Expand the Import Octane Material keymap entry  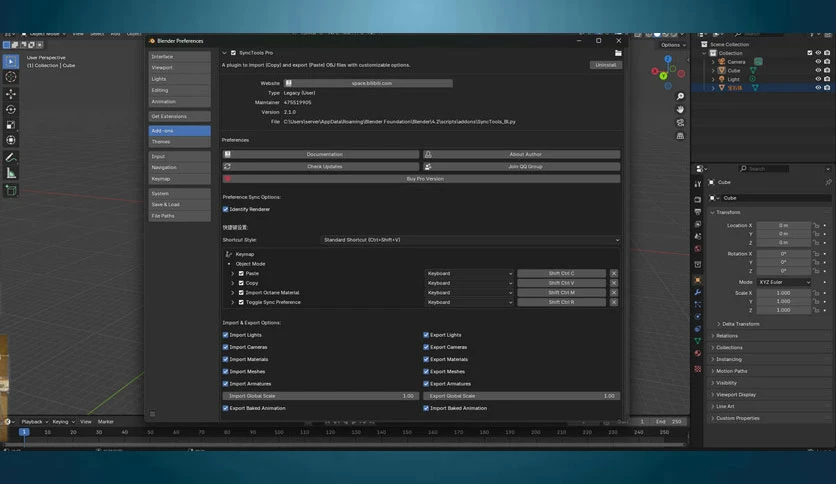[x=232, y=293]
